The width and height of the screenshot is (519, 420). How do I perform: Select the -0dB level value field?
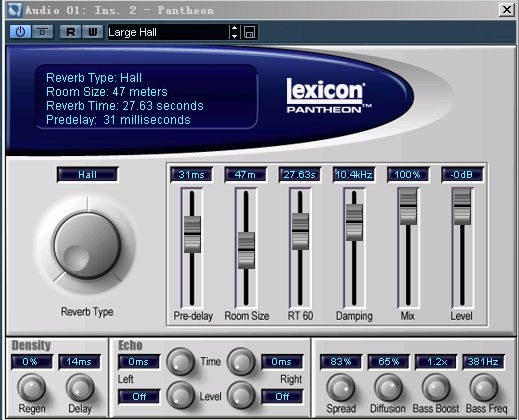click(462, 175)
